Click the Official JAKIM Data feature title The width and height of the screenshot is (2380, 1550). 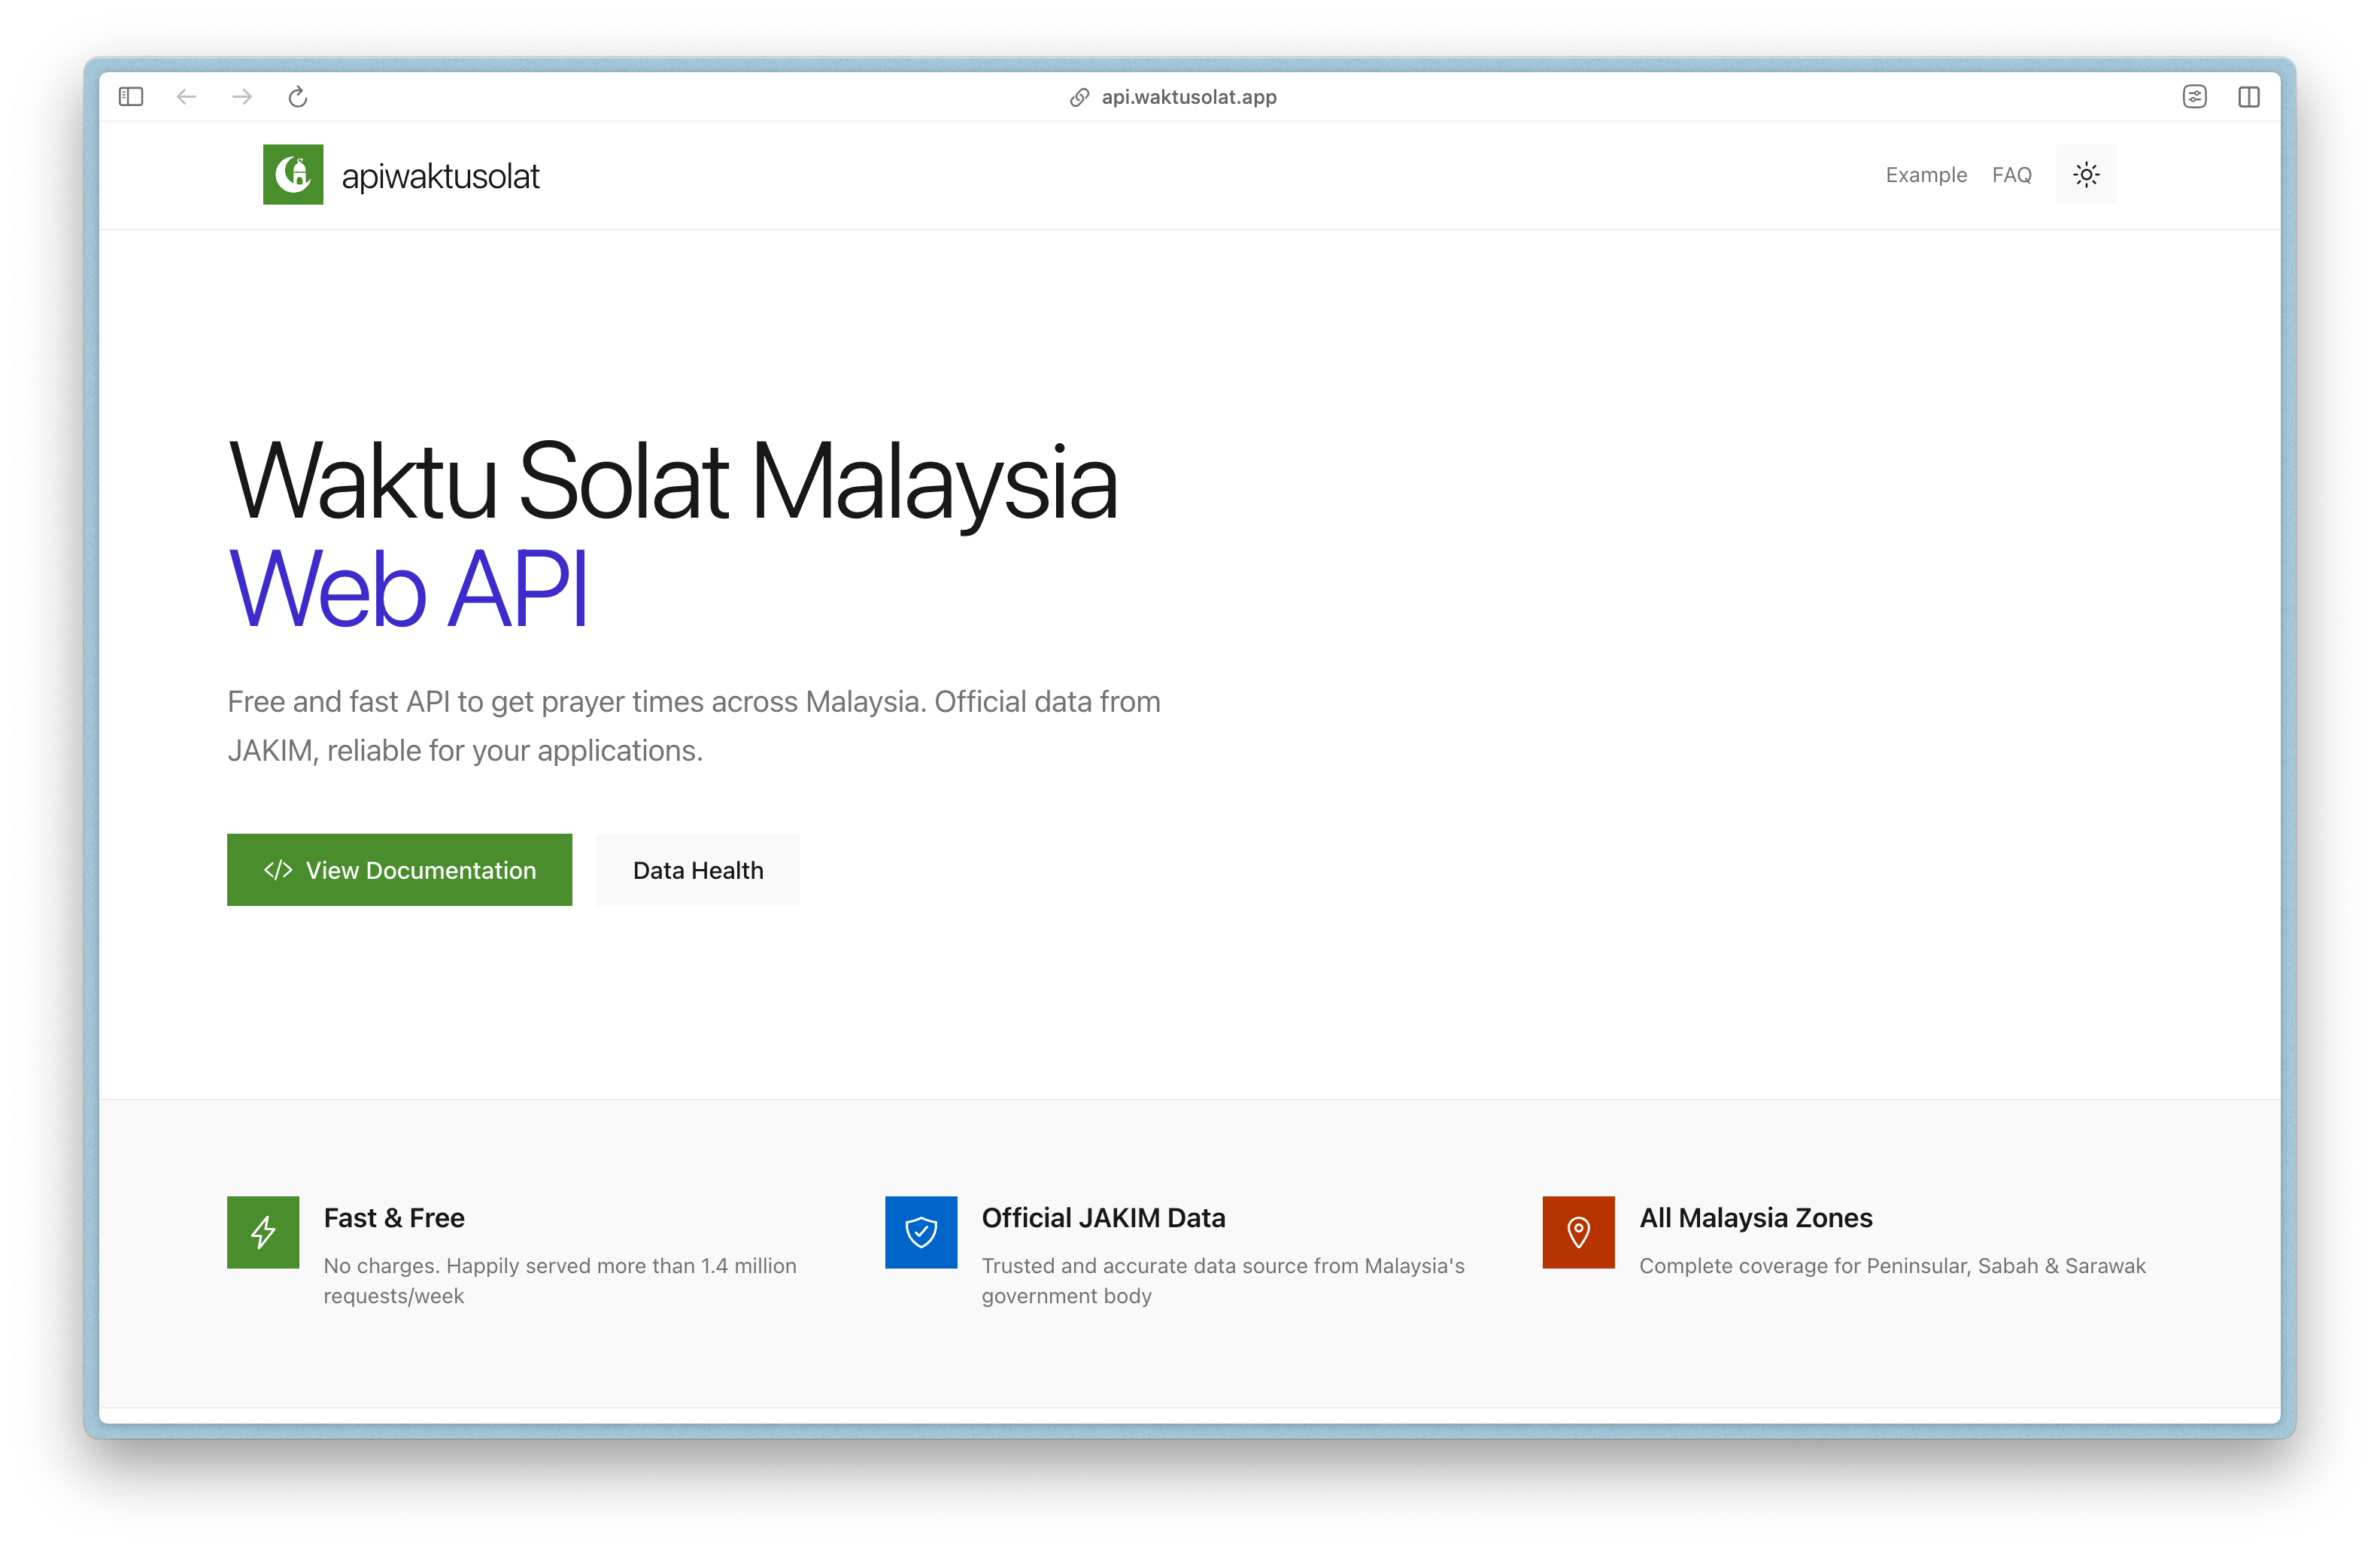(x=1104, y=1217)
